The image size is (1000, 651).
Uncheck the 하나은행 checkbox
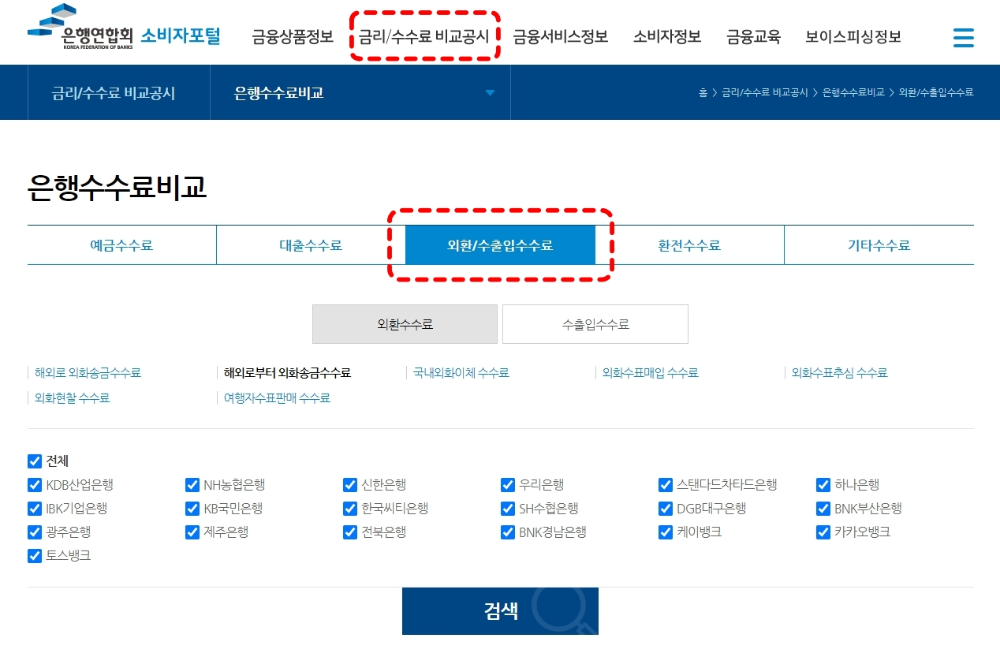click(x=823, y=485)
